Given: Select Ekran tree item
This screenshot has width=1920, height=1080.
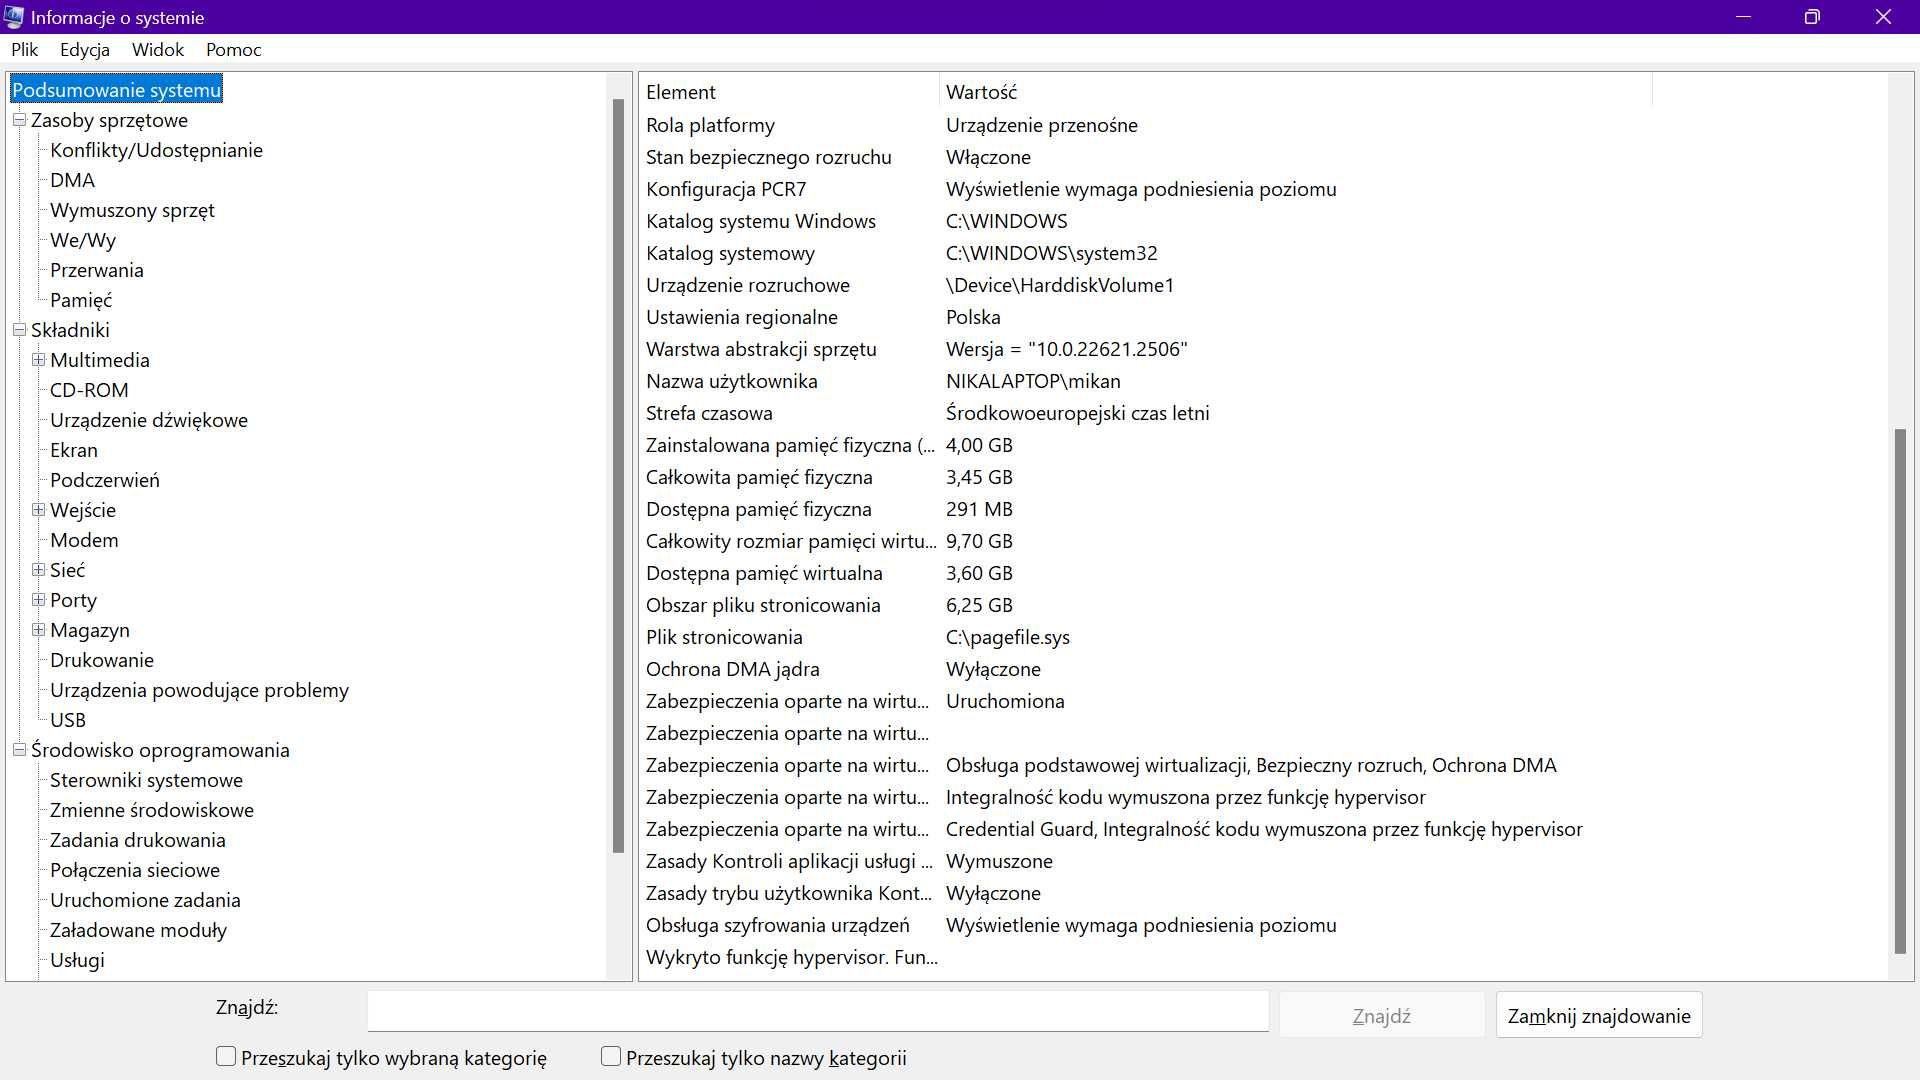Looking at the screenshot, I should pyautogui.click(x=74, y=450).
